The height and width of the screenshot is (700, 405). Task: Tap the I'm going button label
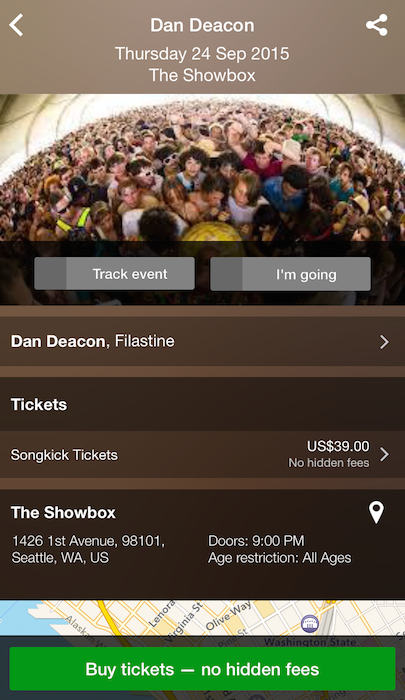coord(306,275)
